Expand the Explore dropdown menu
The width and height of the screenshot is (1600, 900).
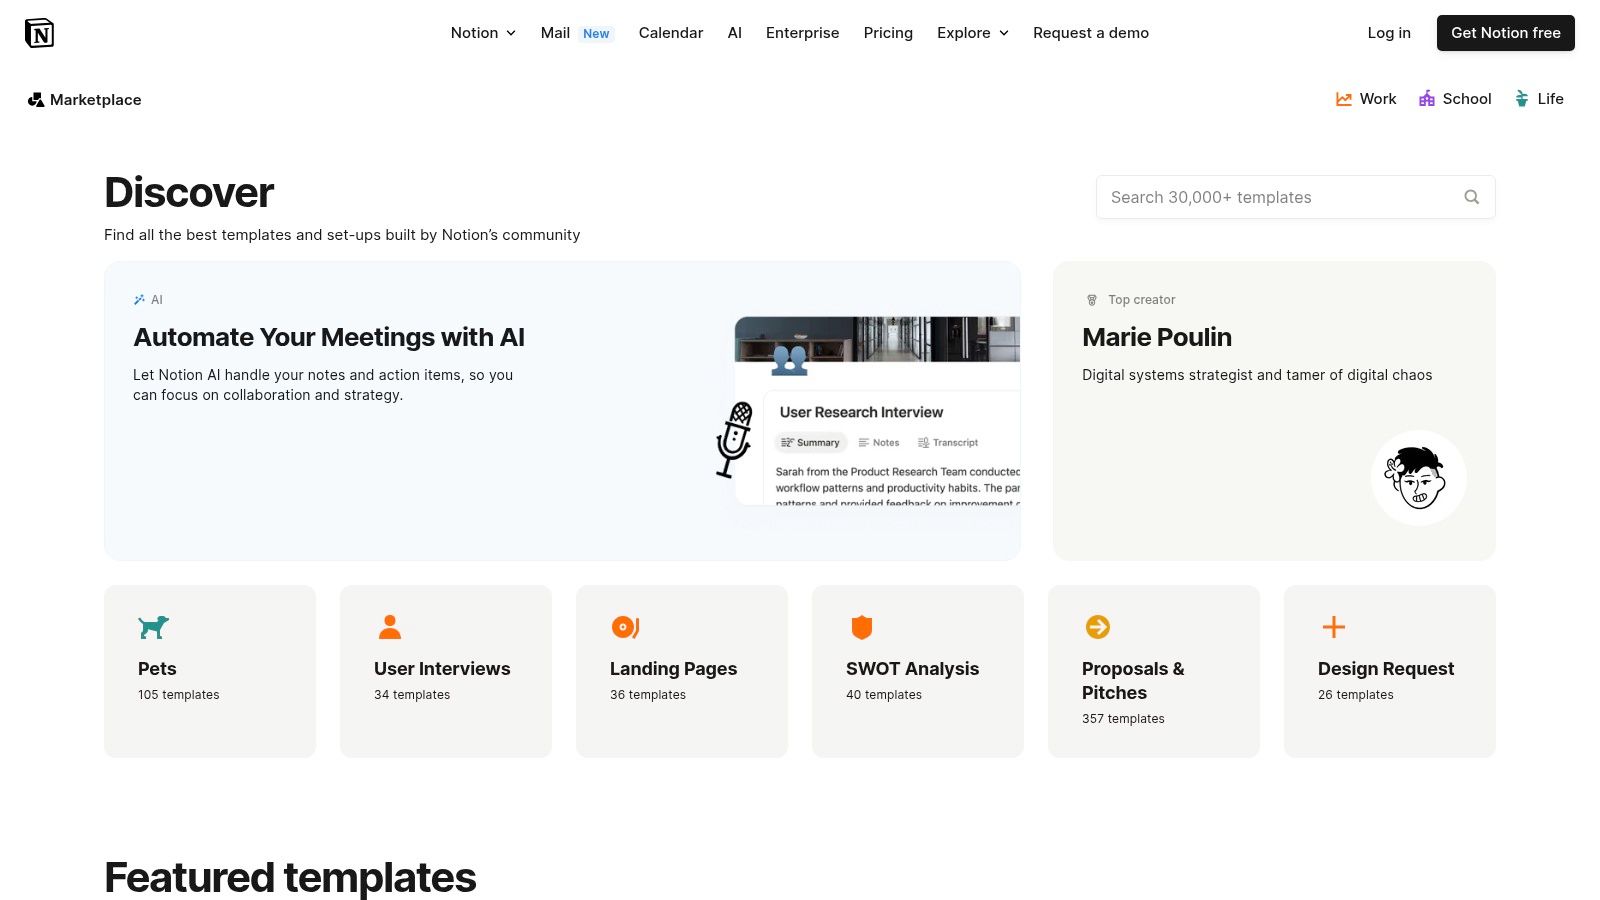point(973,33)
